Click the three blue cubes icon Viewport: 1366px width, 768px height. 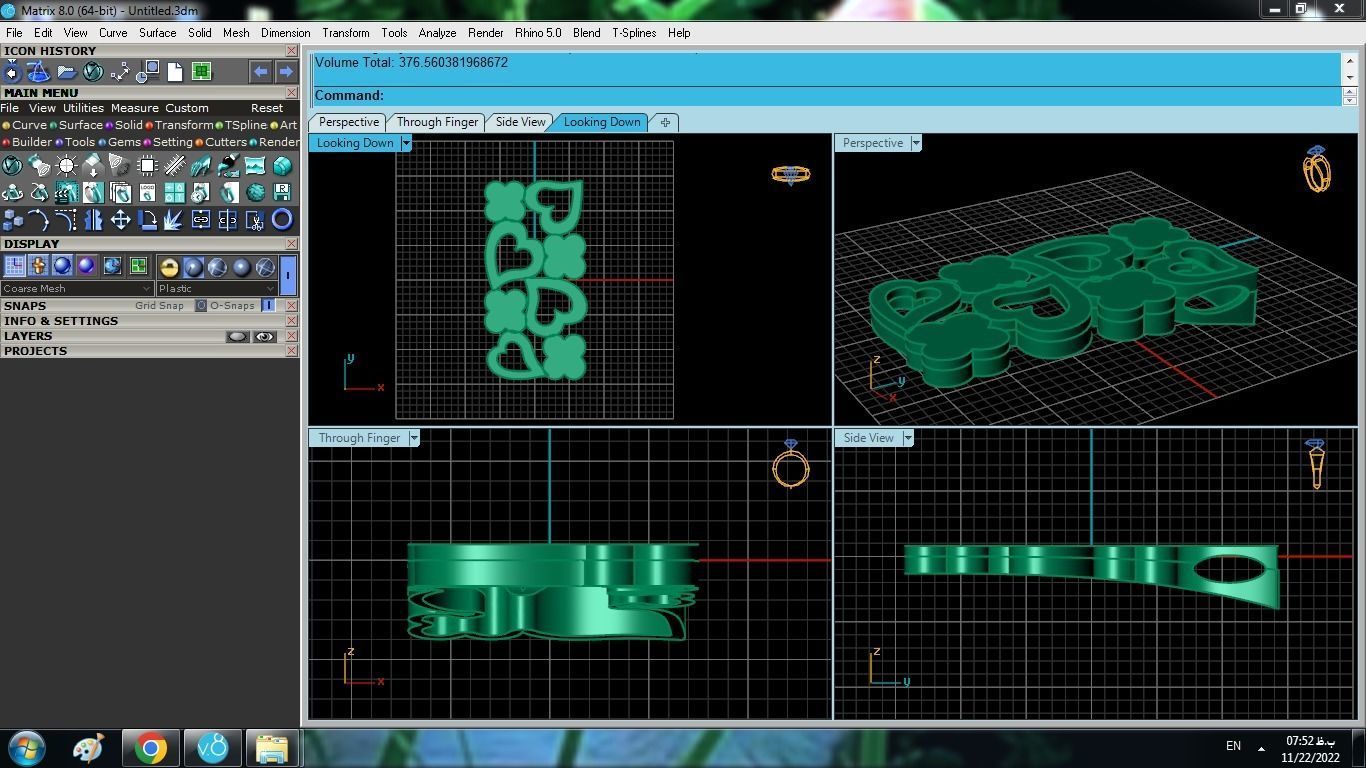point(12,220)
